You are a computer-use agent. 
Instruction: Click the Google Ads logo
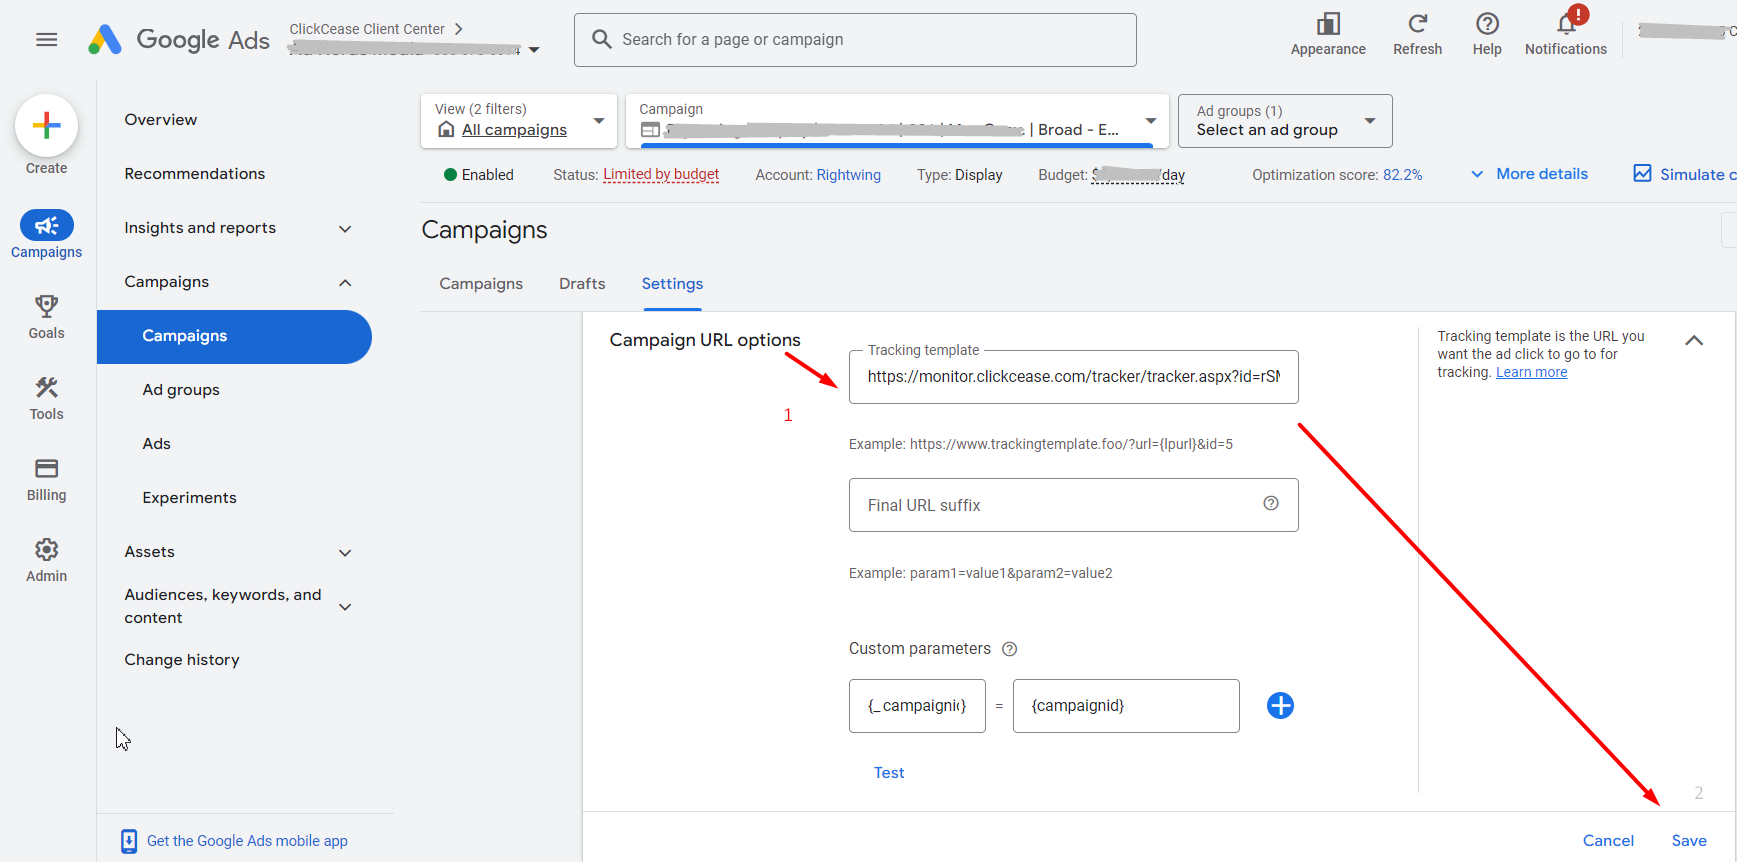point(179,40)
